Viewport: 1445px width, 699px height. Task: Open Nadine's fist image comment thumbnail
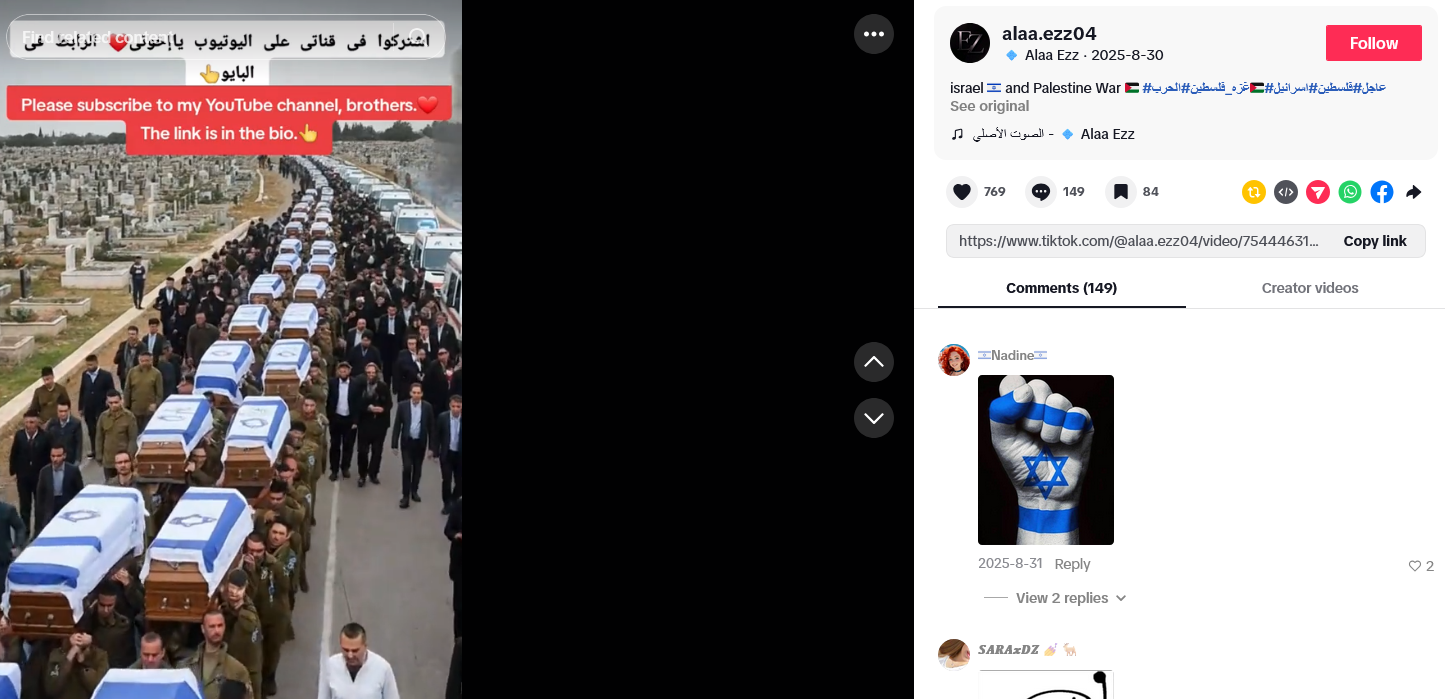coord(1046,460)
